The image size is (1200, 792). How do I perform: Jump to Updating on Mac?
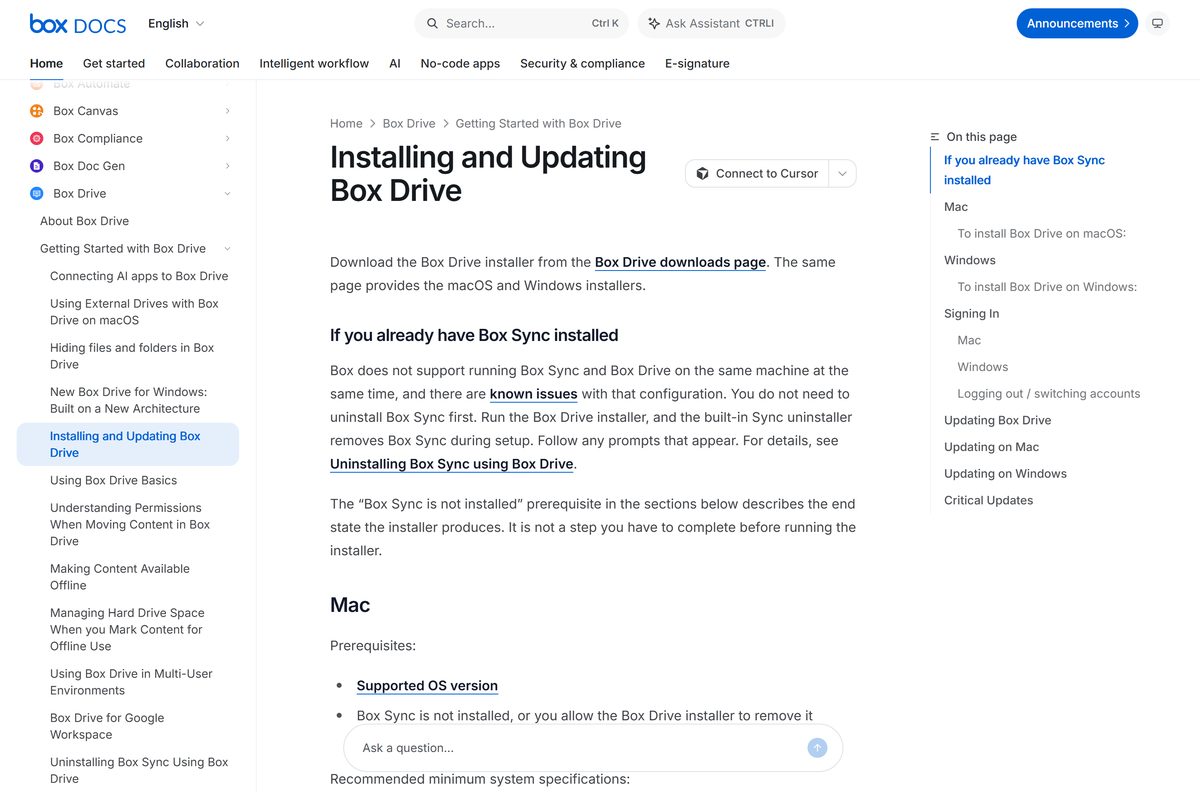pos(992,447)
